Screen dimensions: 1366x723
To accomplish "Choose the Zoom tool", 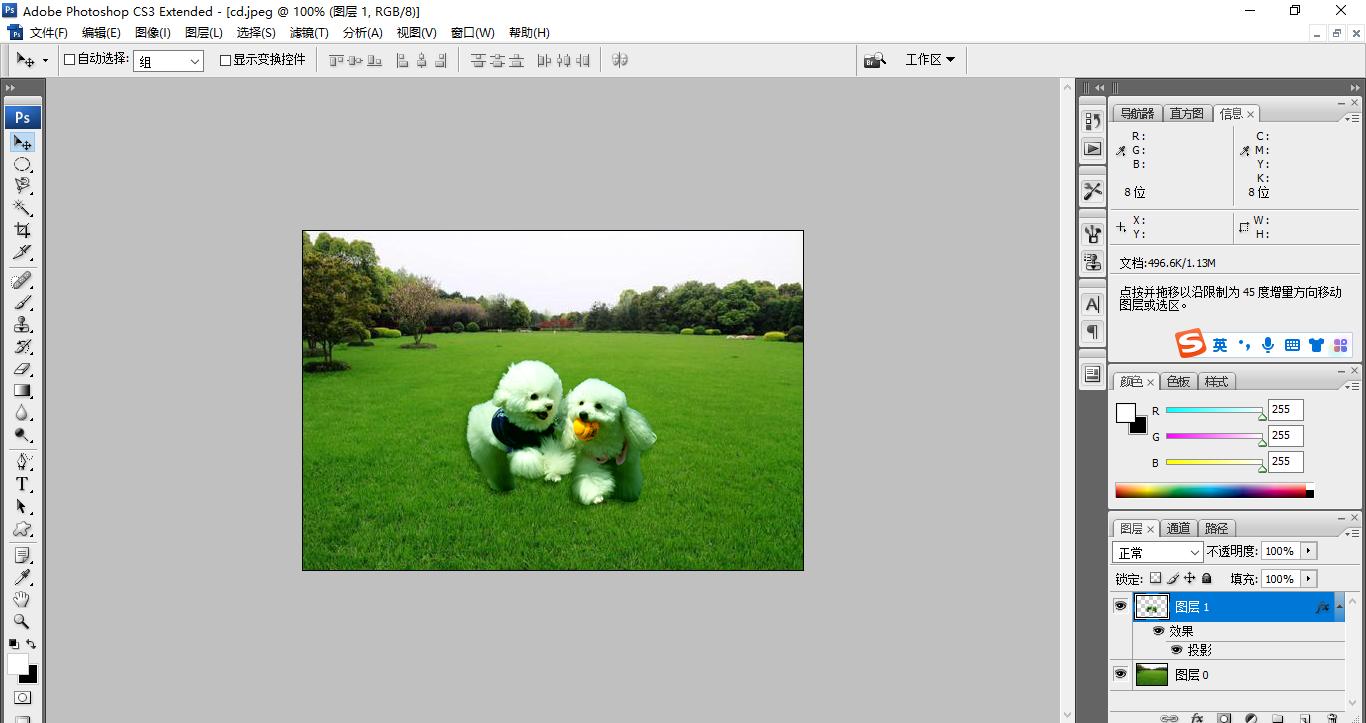I will [x=23, y=621].
